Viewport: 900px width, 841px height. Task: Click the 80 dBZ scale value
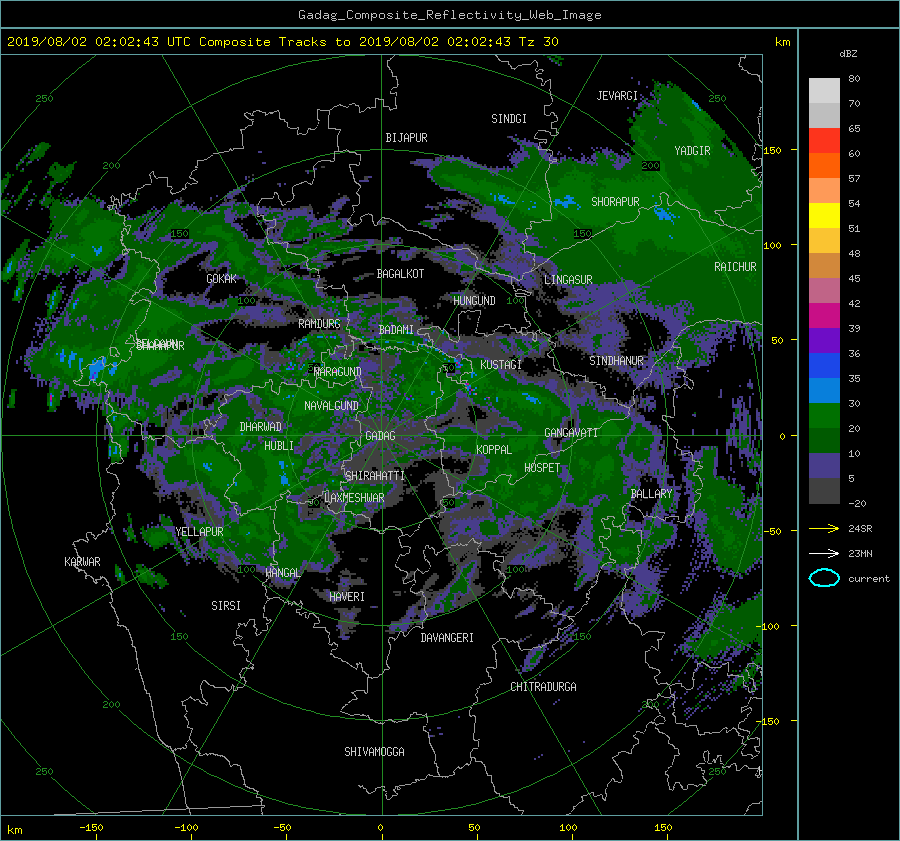[854, 79]
